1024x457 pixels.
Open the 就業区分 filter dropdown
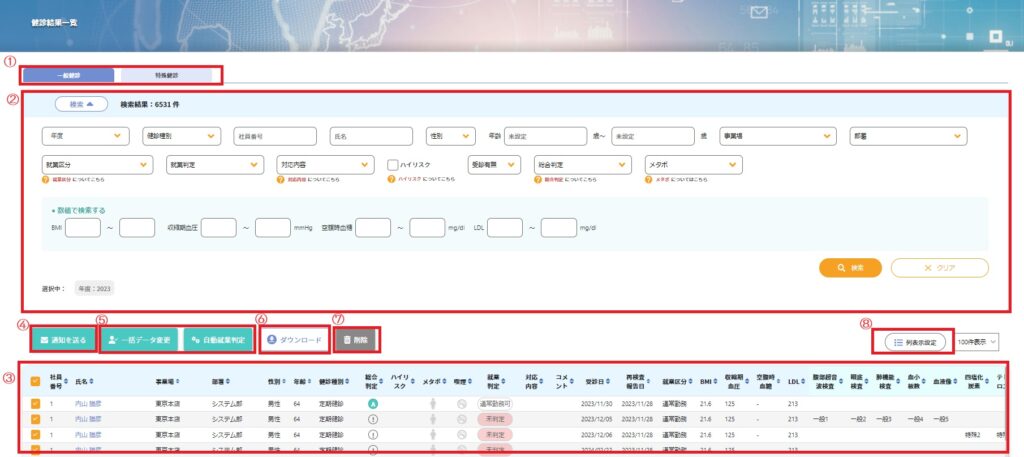point(97,165)
